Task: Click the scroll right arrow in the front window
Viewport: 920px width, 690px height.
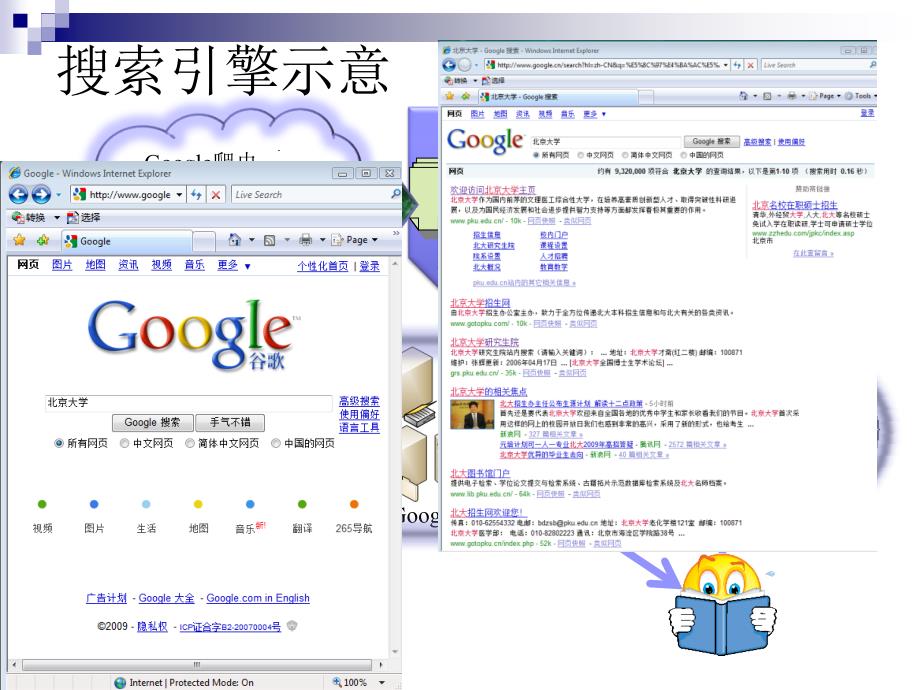Action: point(381,665)
